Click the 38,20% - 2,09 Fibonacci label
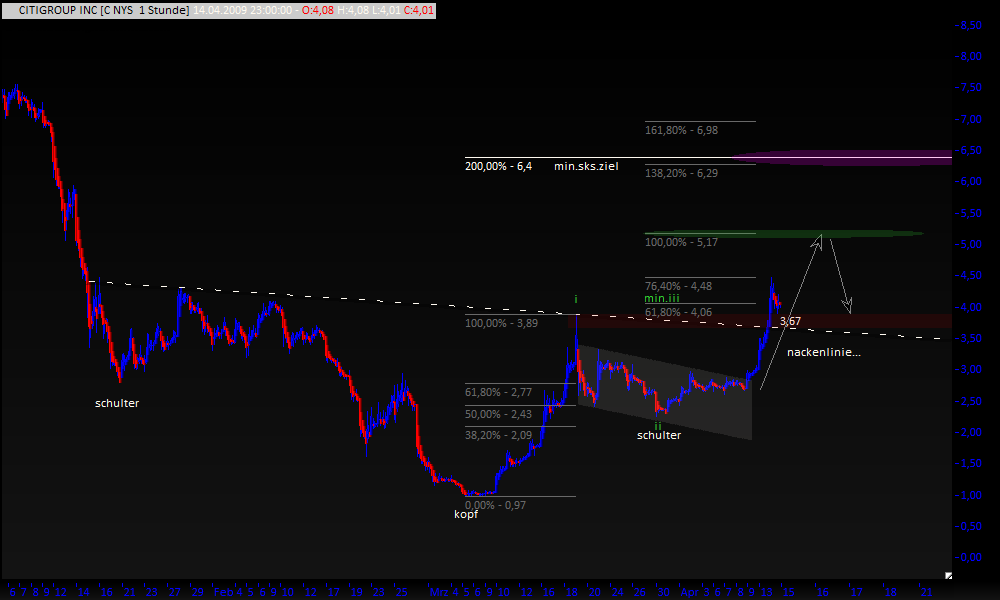Screen dimensions: 1000x600 coord(498,435)
